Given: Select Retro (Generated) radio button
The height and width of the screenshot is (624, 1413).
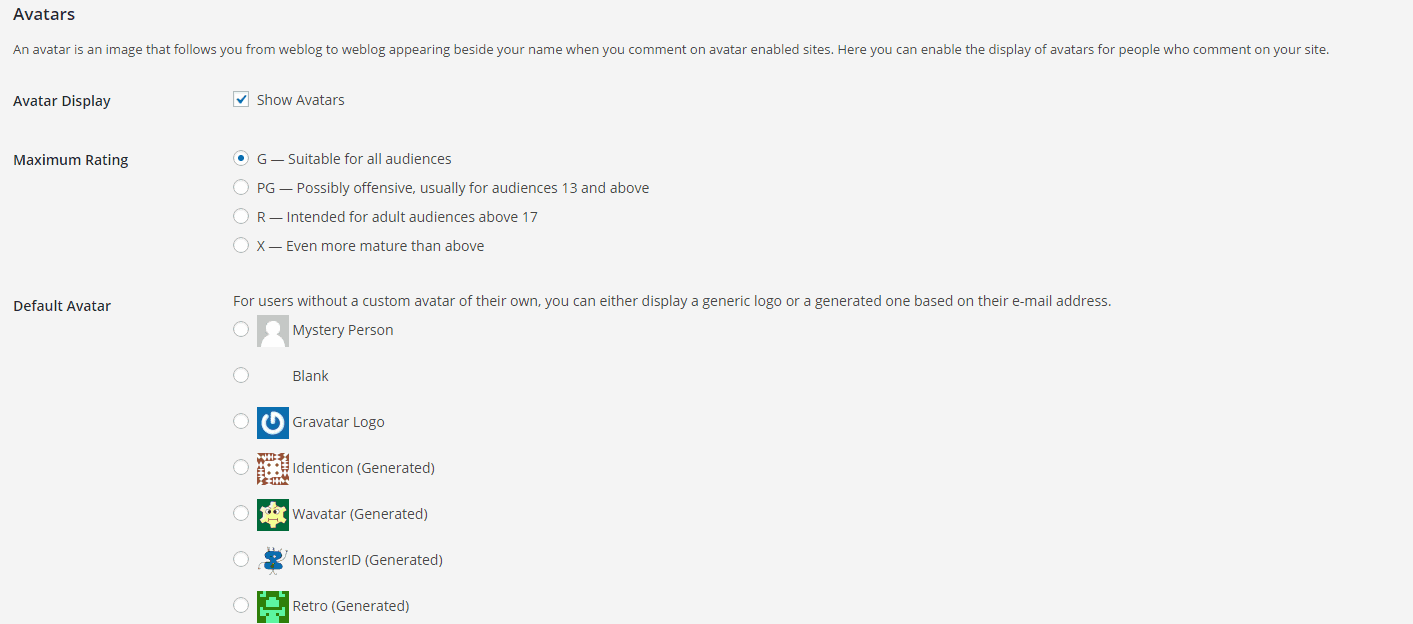Looking at the screenshot, I should (x=241, y=605).
